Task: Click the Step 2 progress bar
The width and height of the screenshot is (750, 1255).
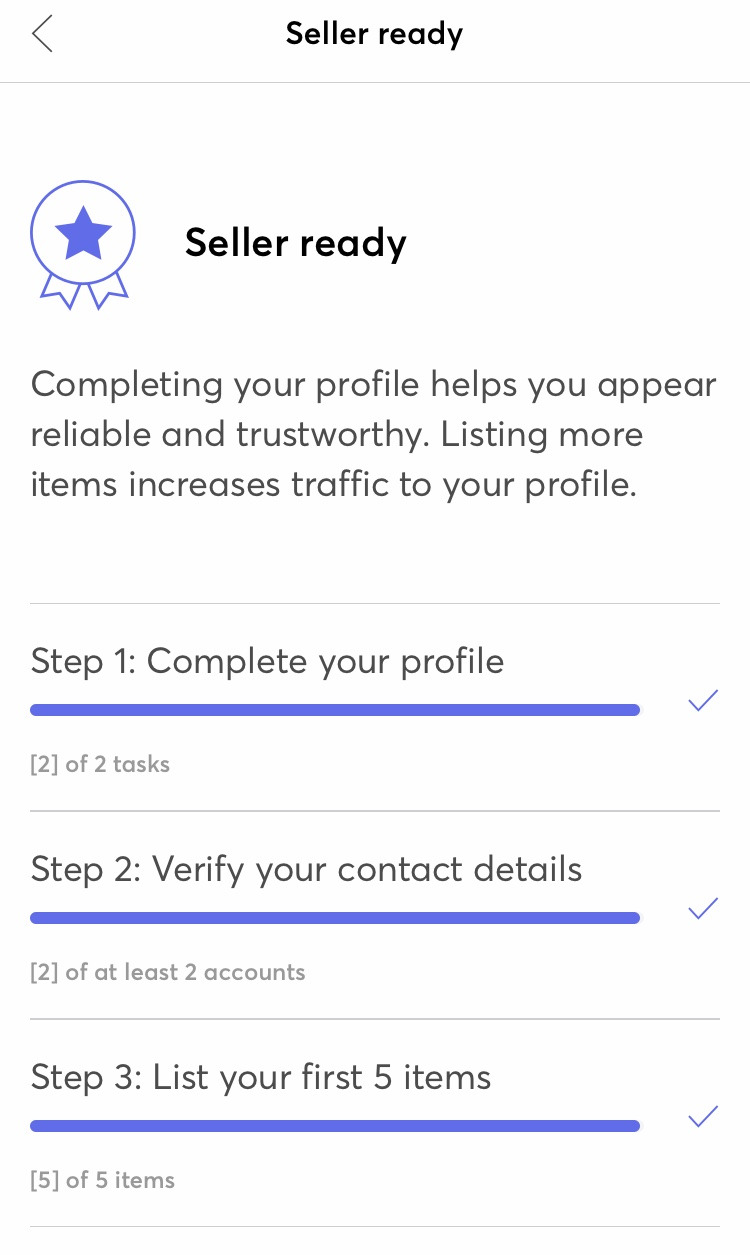Action: (x=335, y=918)
